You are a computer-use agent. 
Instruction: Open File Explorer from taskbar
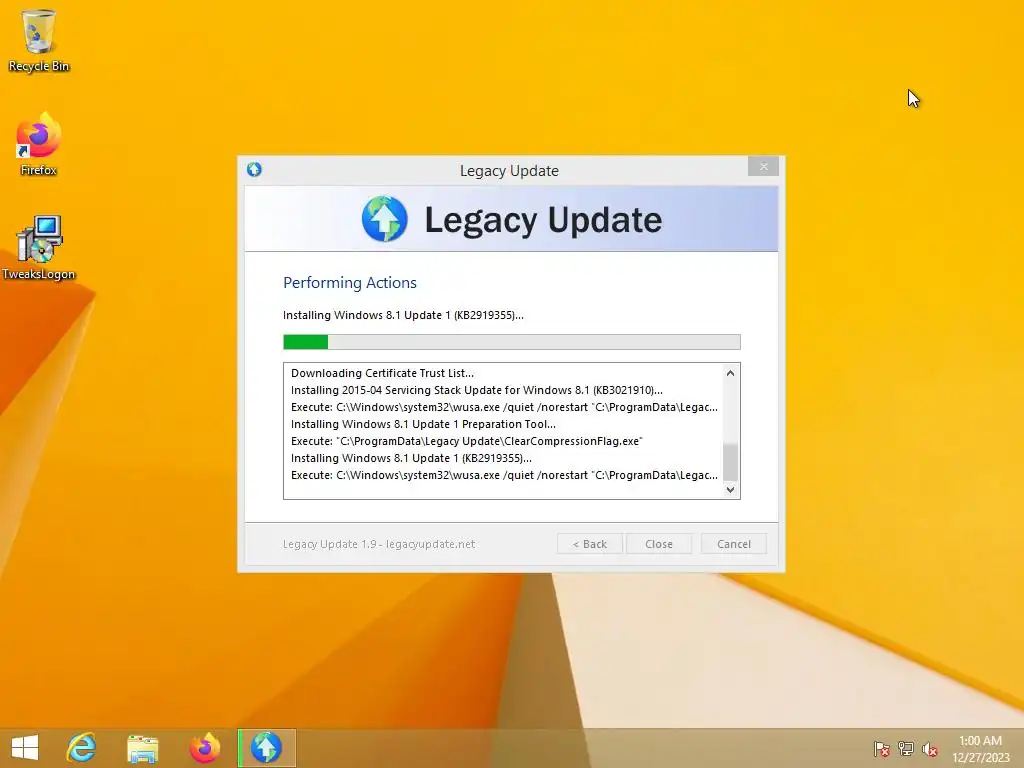coord(142,748)
